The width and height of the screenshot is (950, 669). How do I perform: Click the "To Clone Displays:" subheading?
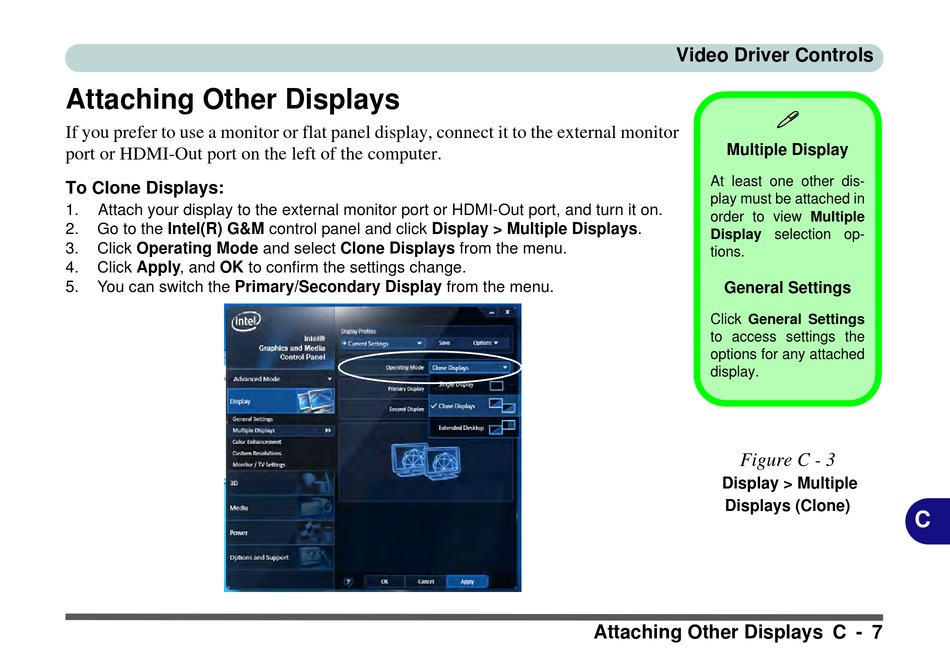[145, 188]
